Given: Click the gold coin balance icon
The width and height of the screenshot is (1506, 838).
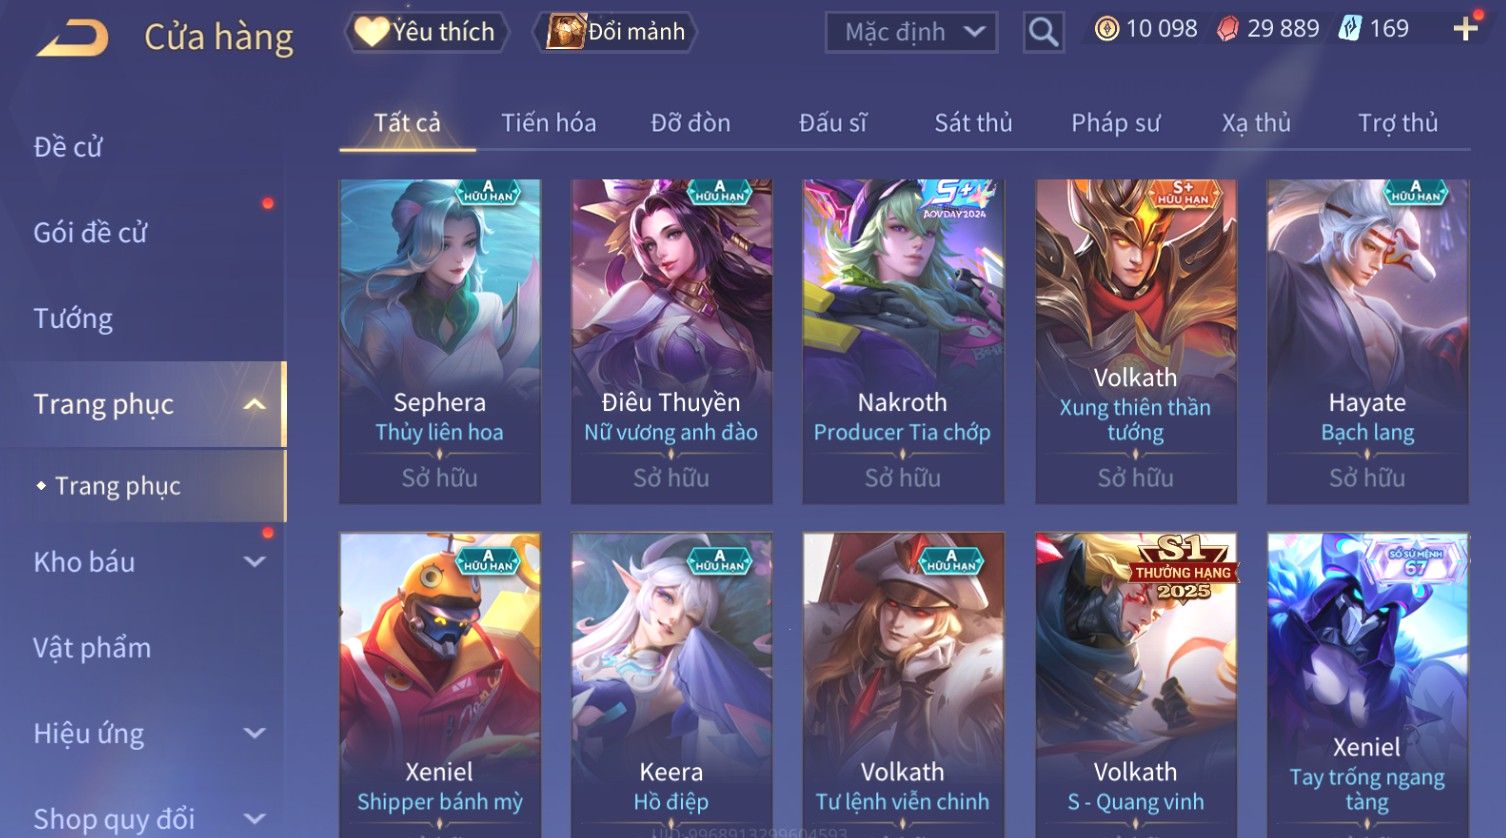Looking at the screenshot, I should coord(1106,29).
